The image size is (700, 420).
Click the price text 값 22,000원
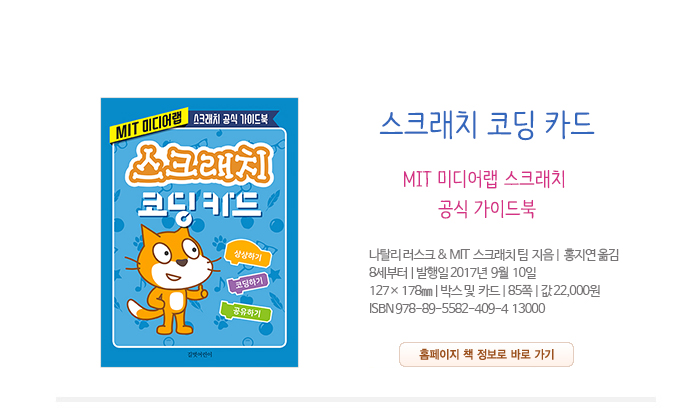pyautogui.click(x=570, y=291)
